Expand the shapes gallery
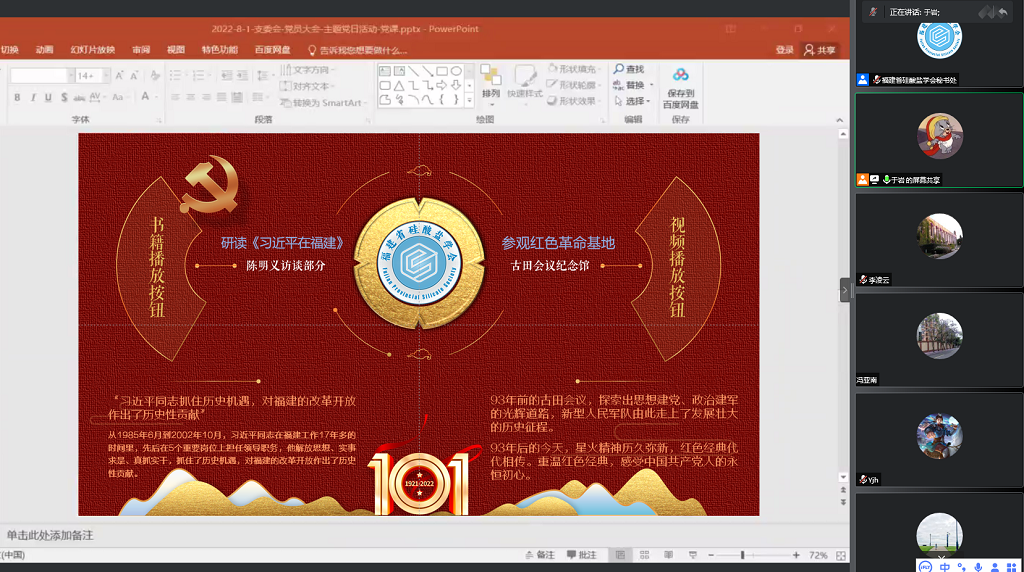 (469, 100)
